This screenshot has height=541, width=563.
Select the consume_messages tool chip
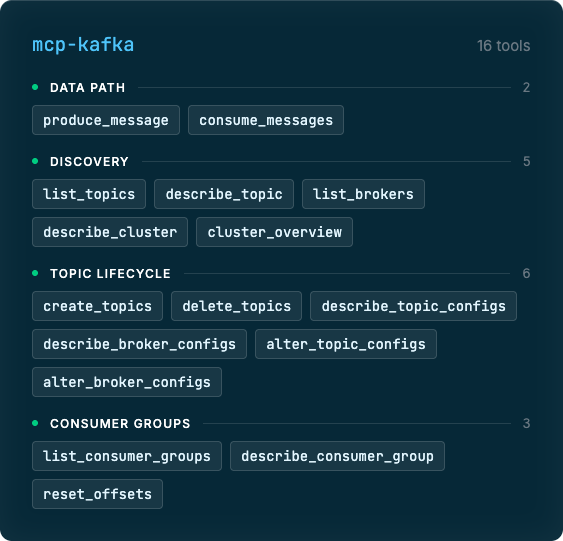pyautogui.click(x=266, y=120)
